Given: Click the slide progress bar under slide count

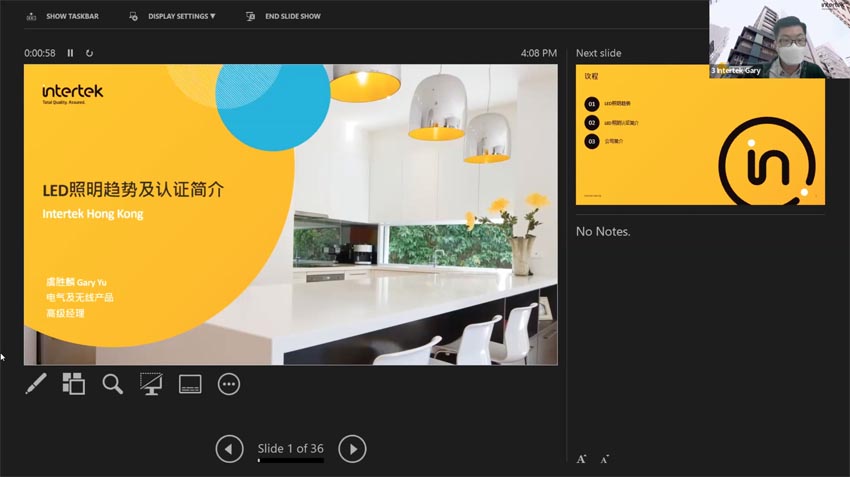Looking at the screenshot, I should (290, 461).
